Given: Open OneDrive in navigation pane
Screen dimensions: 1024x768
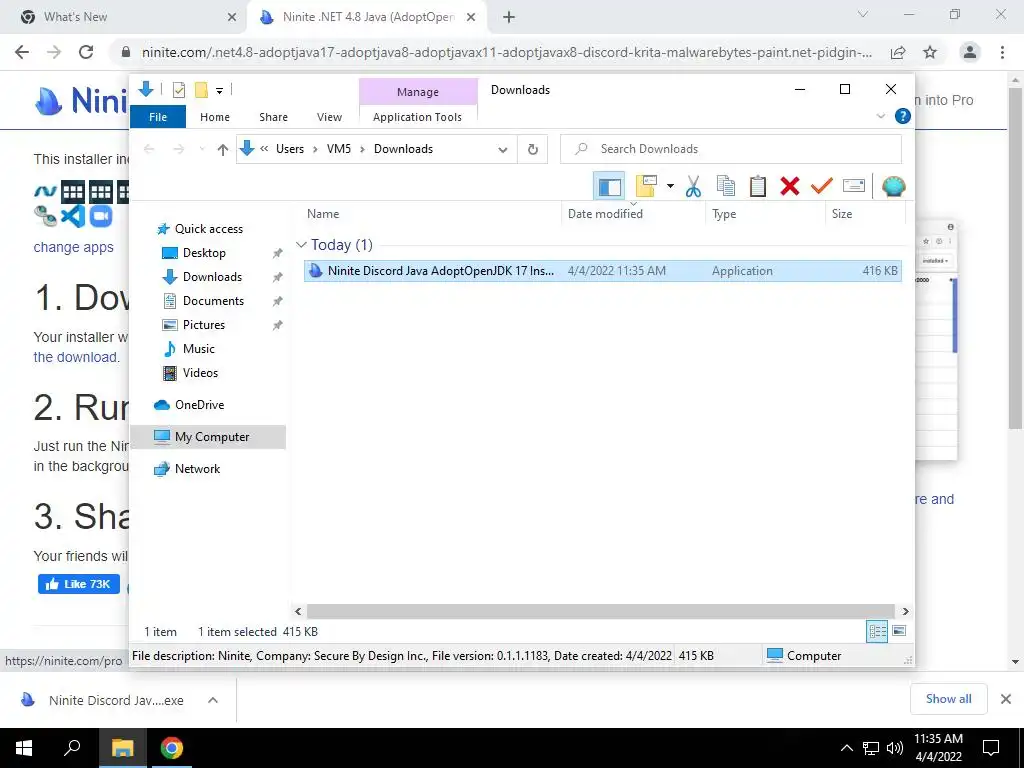Looking at the screenshot, I should pyautogui.click(x=199, y=405).
